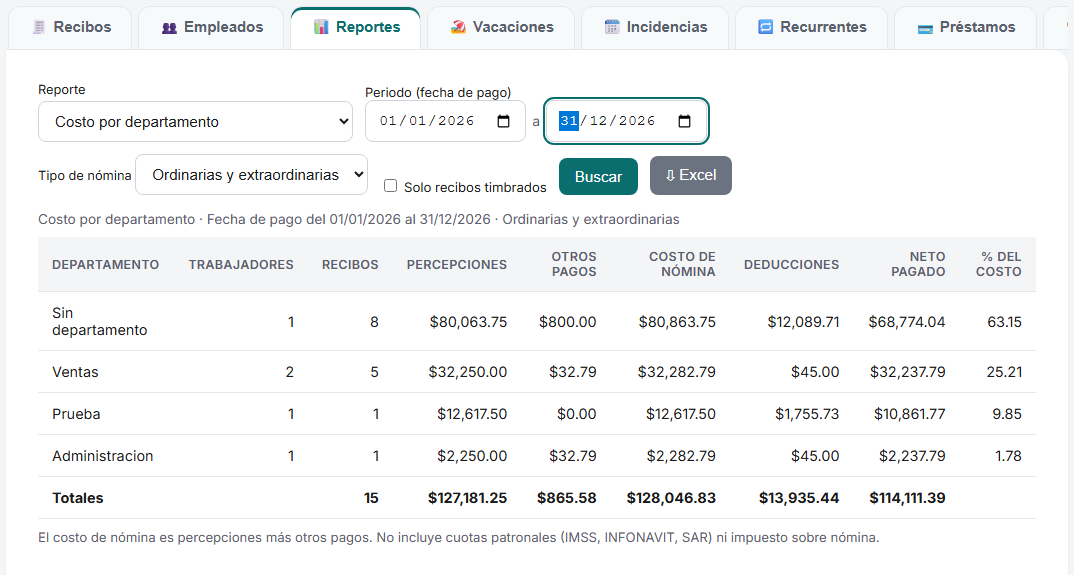Click the cuotas patronales footnote text
This screenshot has width=1074, height=575.
tap(458, 538)
